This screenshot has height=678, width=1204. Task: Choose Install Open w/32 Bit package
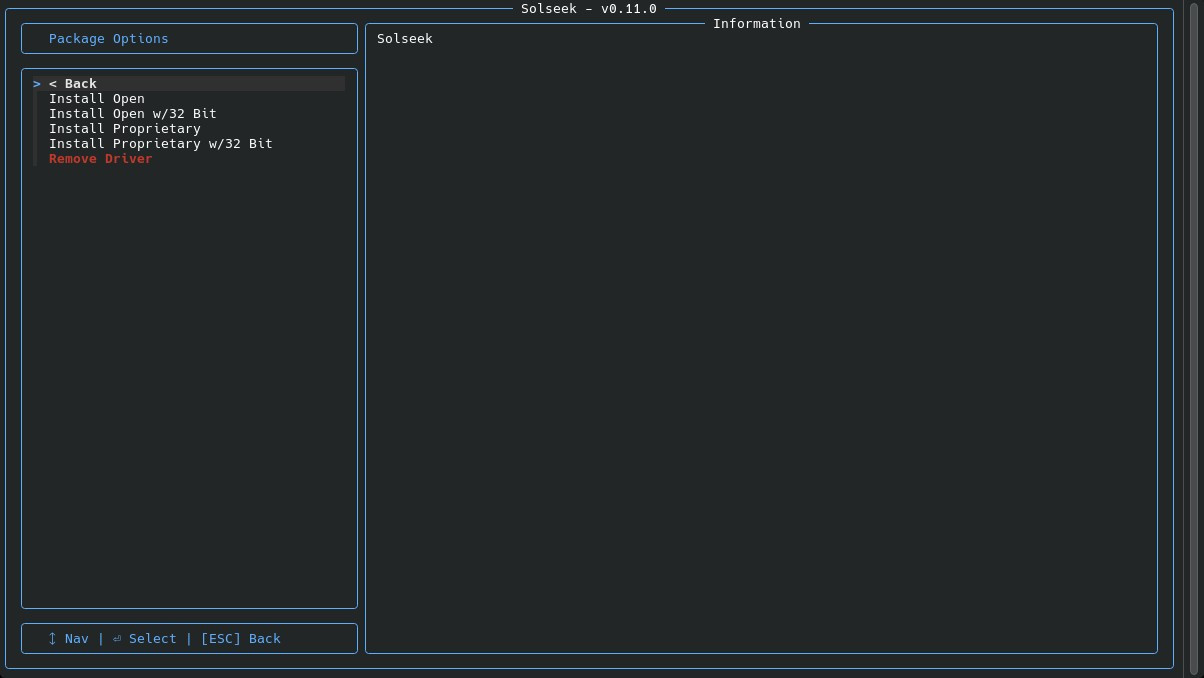pos(133,113)
